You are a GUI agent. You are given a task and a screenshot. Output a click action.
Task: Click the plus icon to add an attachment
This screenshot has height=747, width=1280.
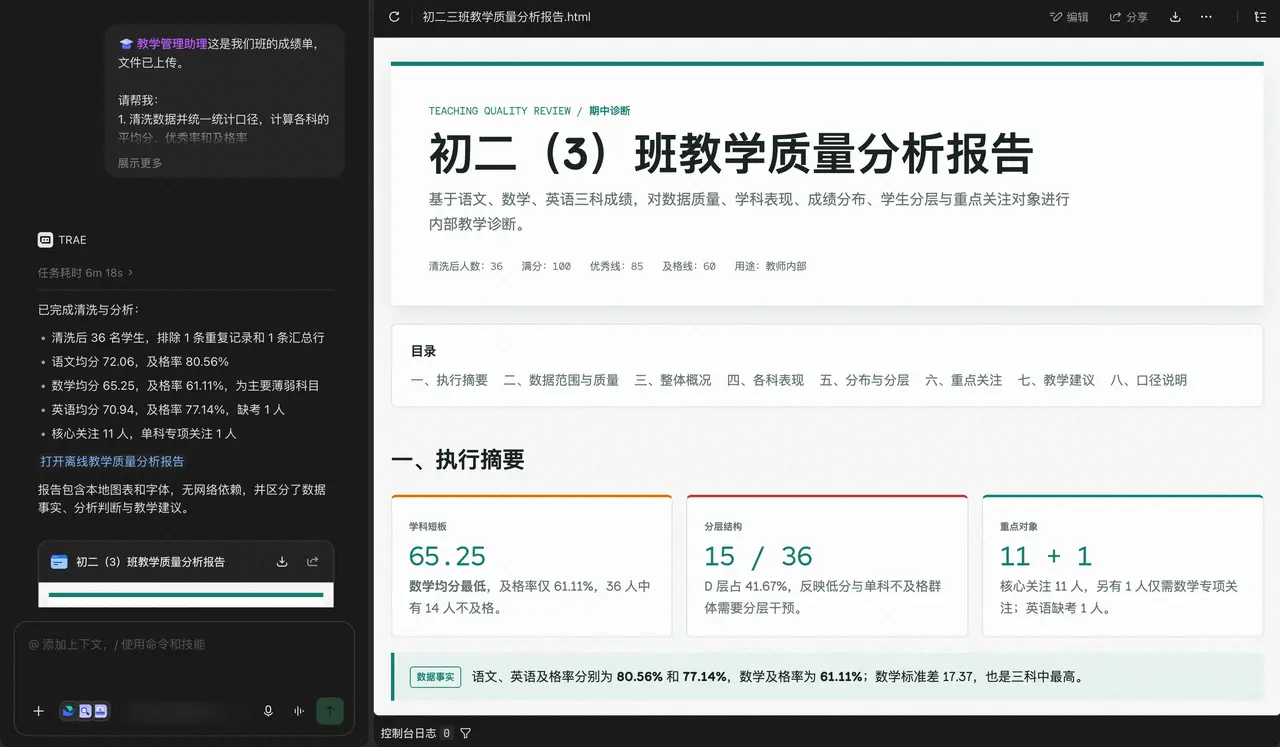39,711
